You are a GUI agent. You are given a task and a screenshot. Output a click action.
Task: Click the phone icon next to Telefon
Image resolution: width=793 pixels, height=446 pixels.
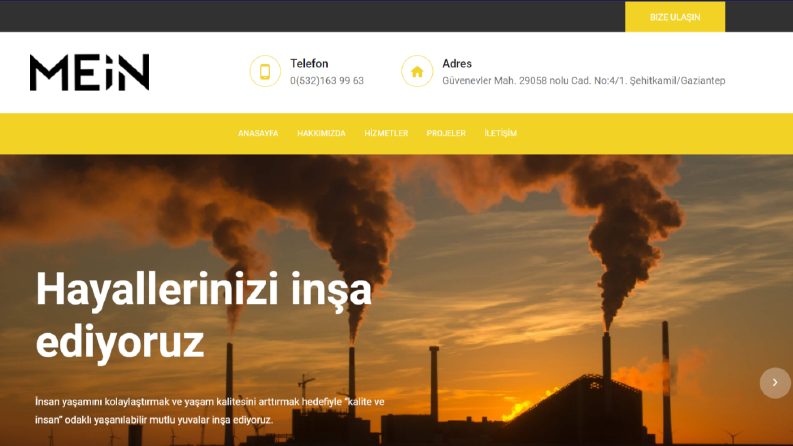265,71
